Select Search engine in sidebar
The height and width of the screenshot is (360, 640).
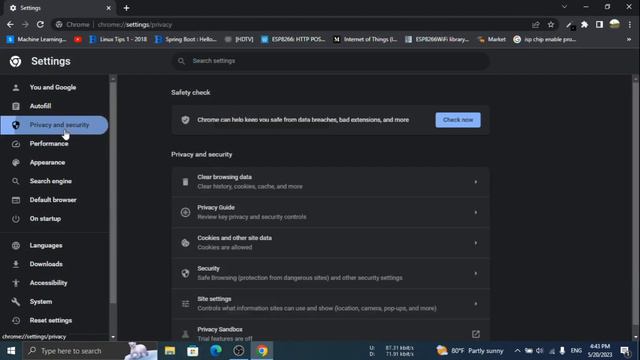[54, 181]
